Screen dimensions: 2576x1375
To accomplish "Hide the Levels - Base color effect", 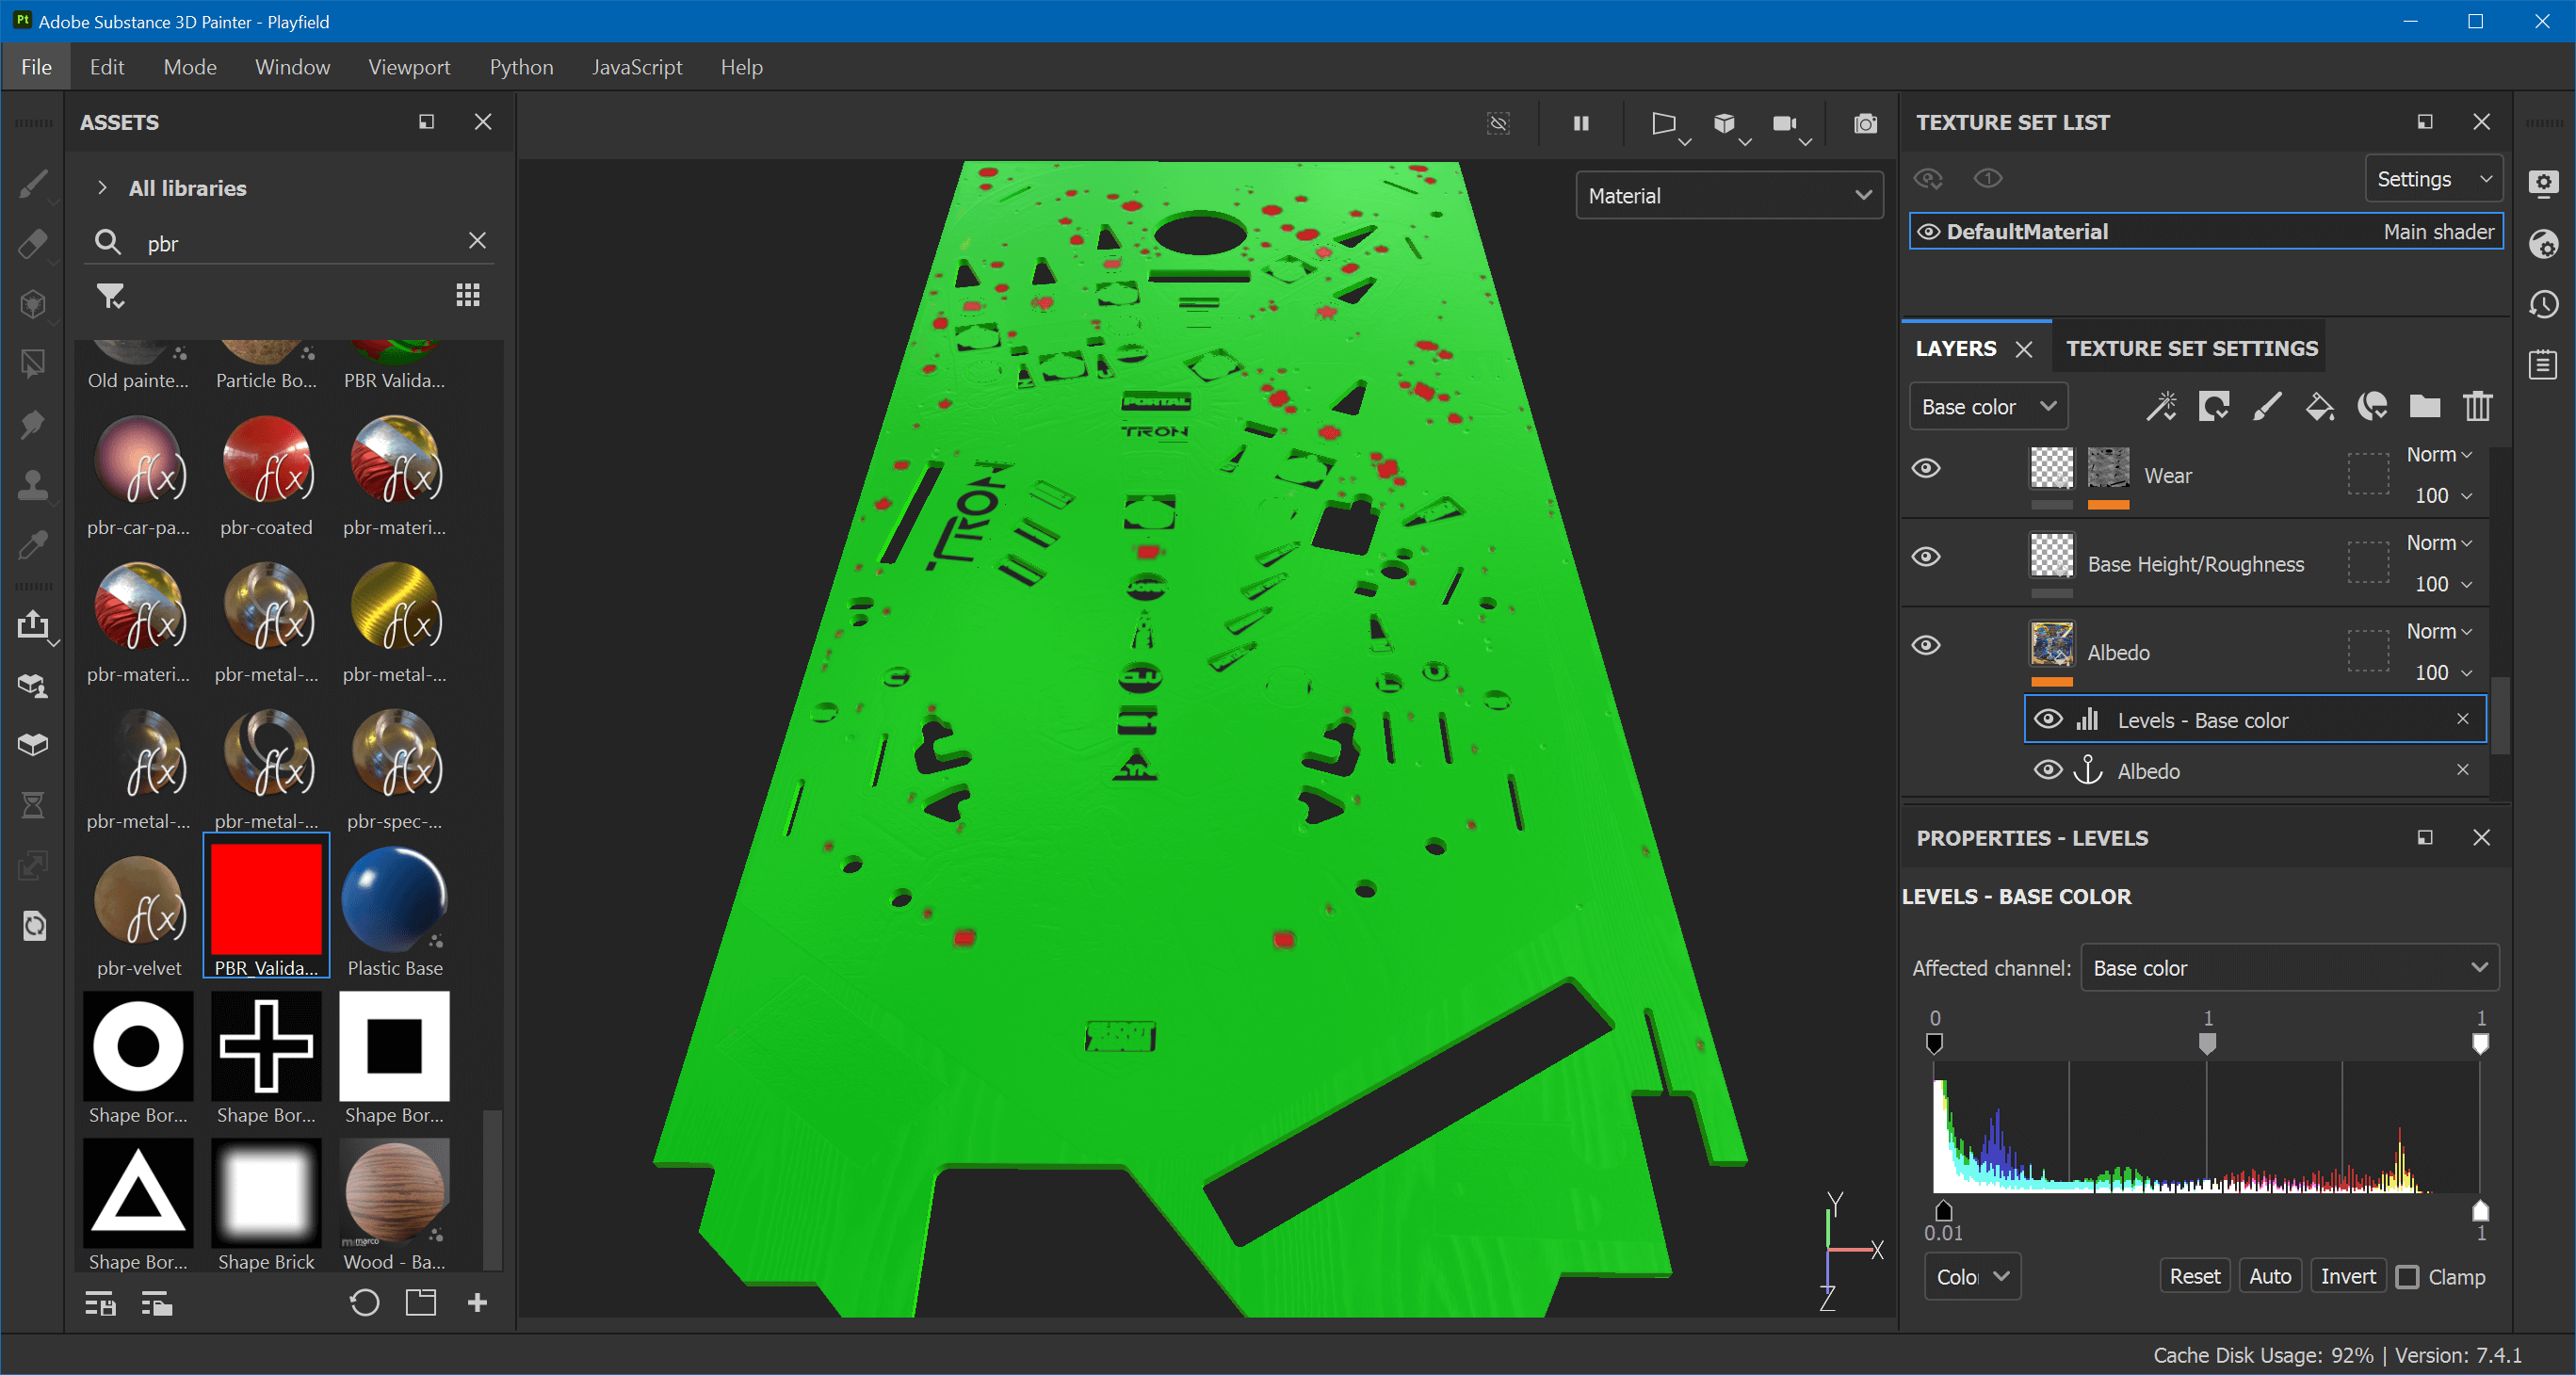I will pyautogui.click(x=2048, y=719).
